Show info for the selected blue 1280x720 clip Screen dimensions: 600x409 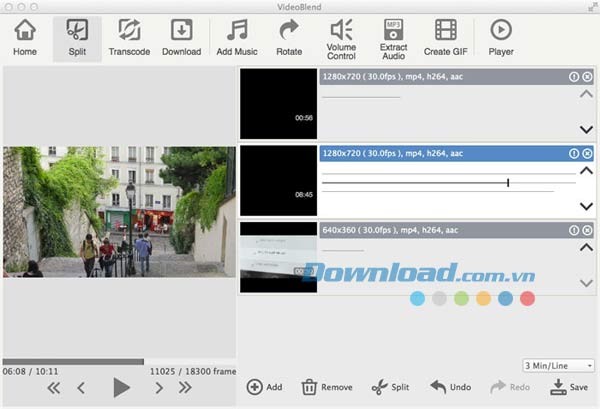tap(574, 153)
